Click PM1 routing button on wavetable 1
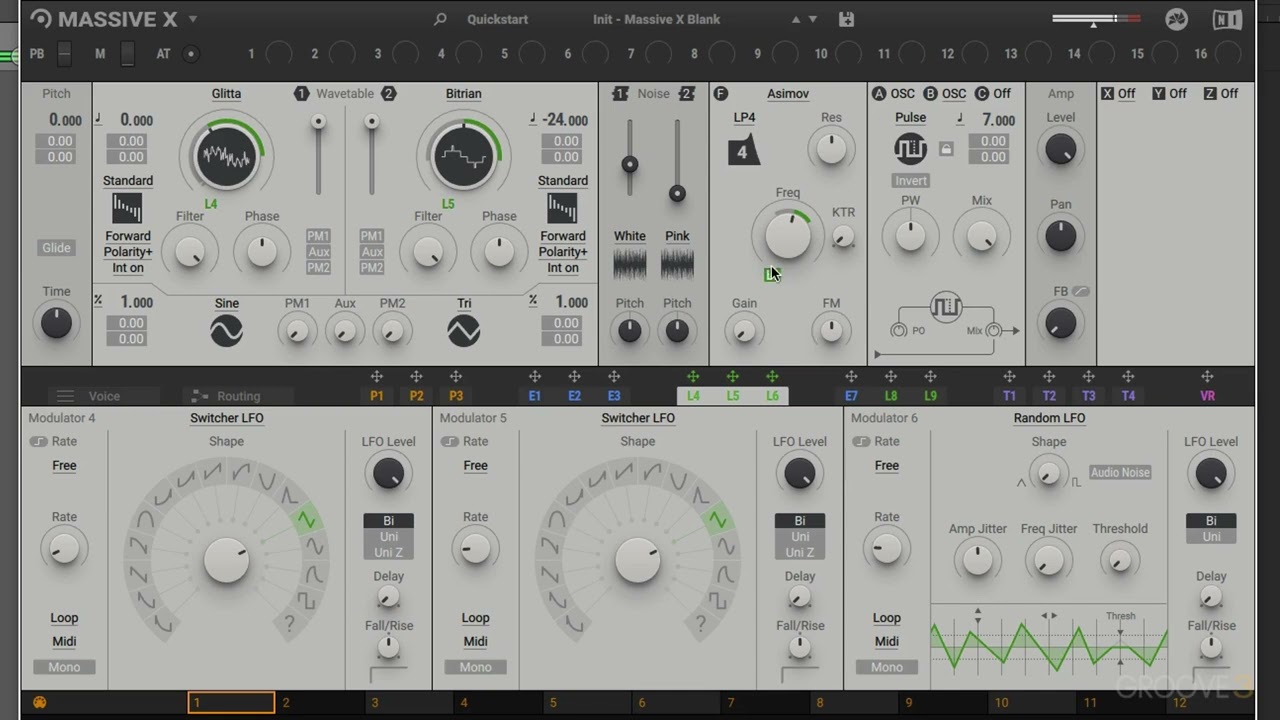Image resolution: width=1280 pixels, height=720 pixels. pyautogui.click(x=318, y=236)
